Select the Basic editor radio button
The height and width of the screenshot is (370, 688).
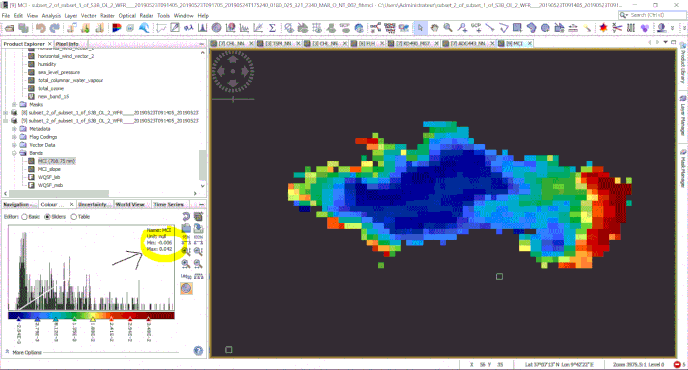click(24, 217)
